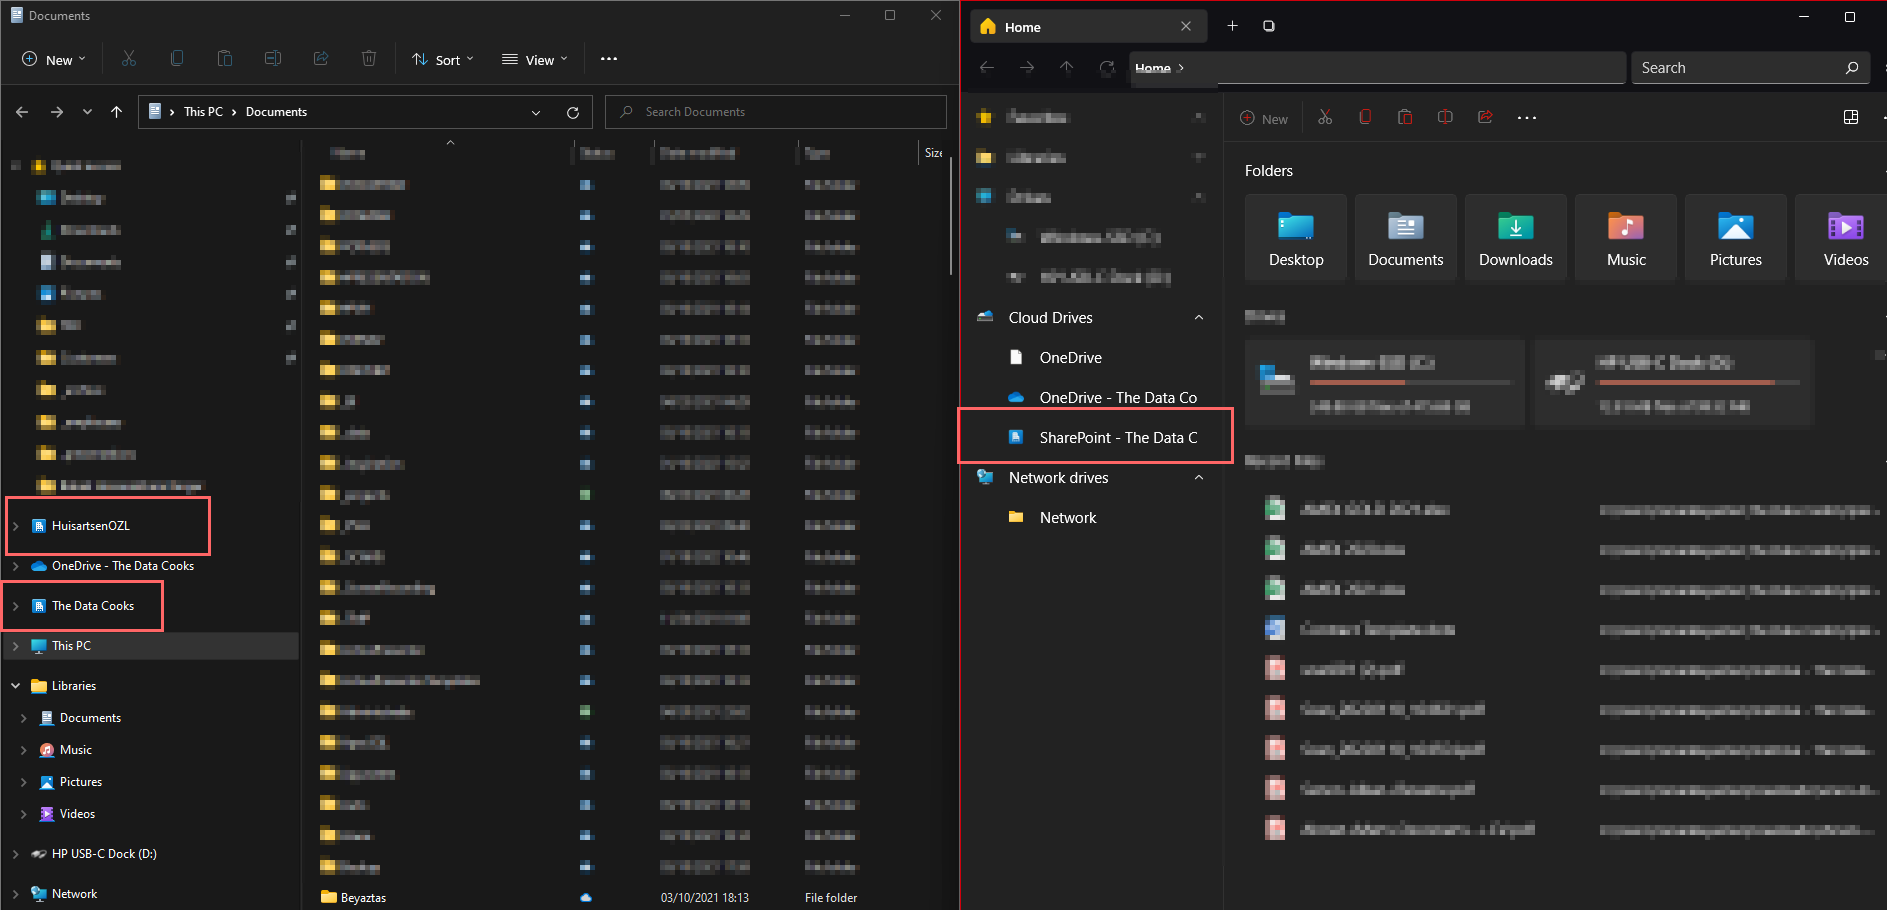The height and width of the screenshot is (910, 1887).
Task: Click the Paste icon in Documents window toolbar
Action: [225, 59]
